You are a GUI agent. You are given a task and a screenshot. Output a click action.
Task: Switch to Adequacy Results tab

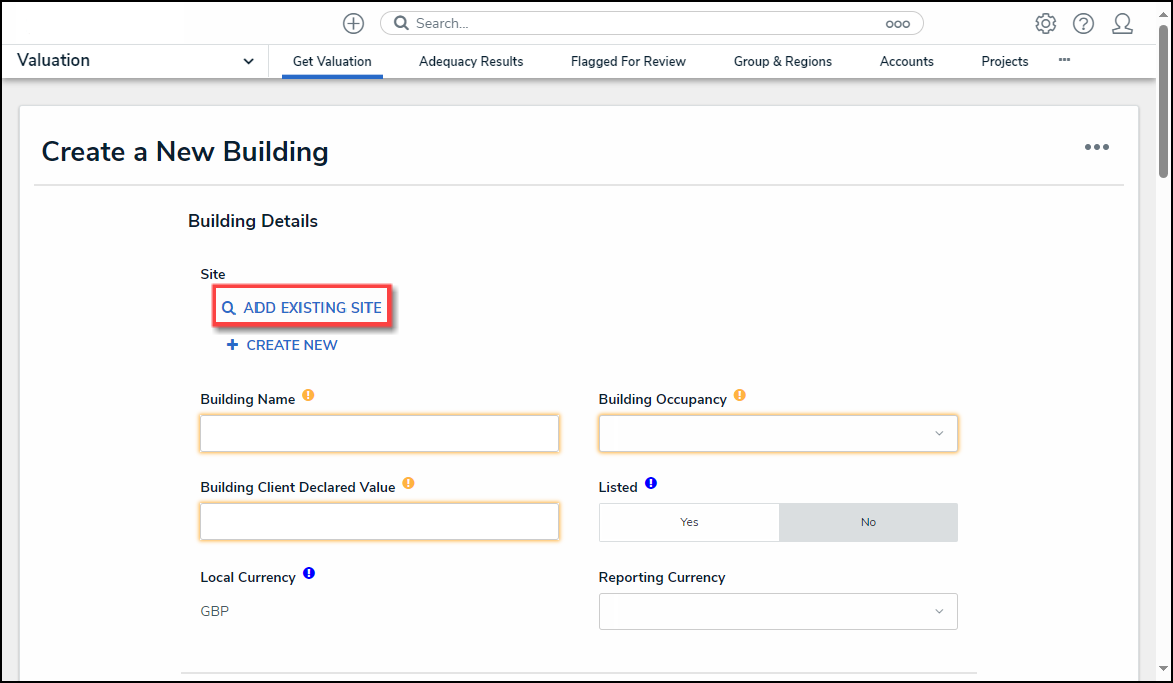[471, 61]
